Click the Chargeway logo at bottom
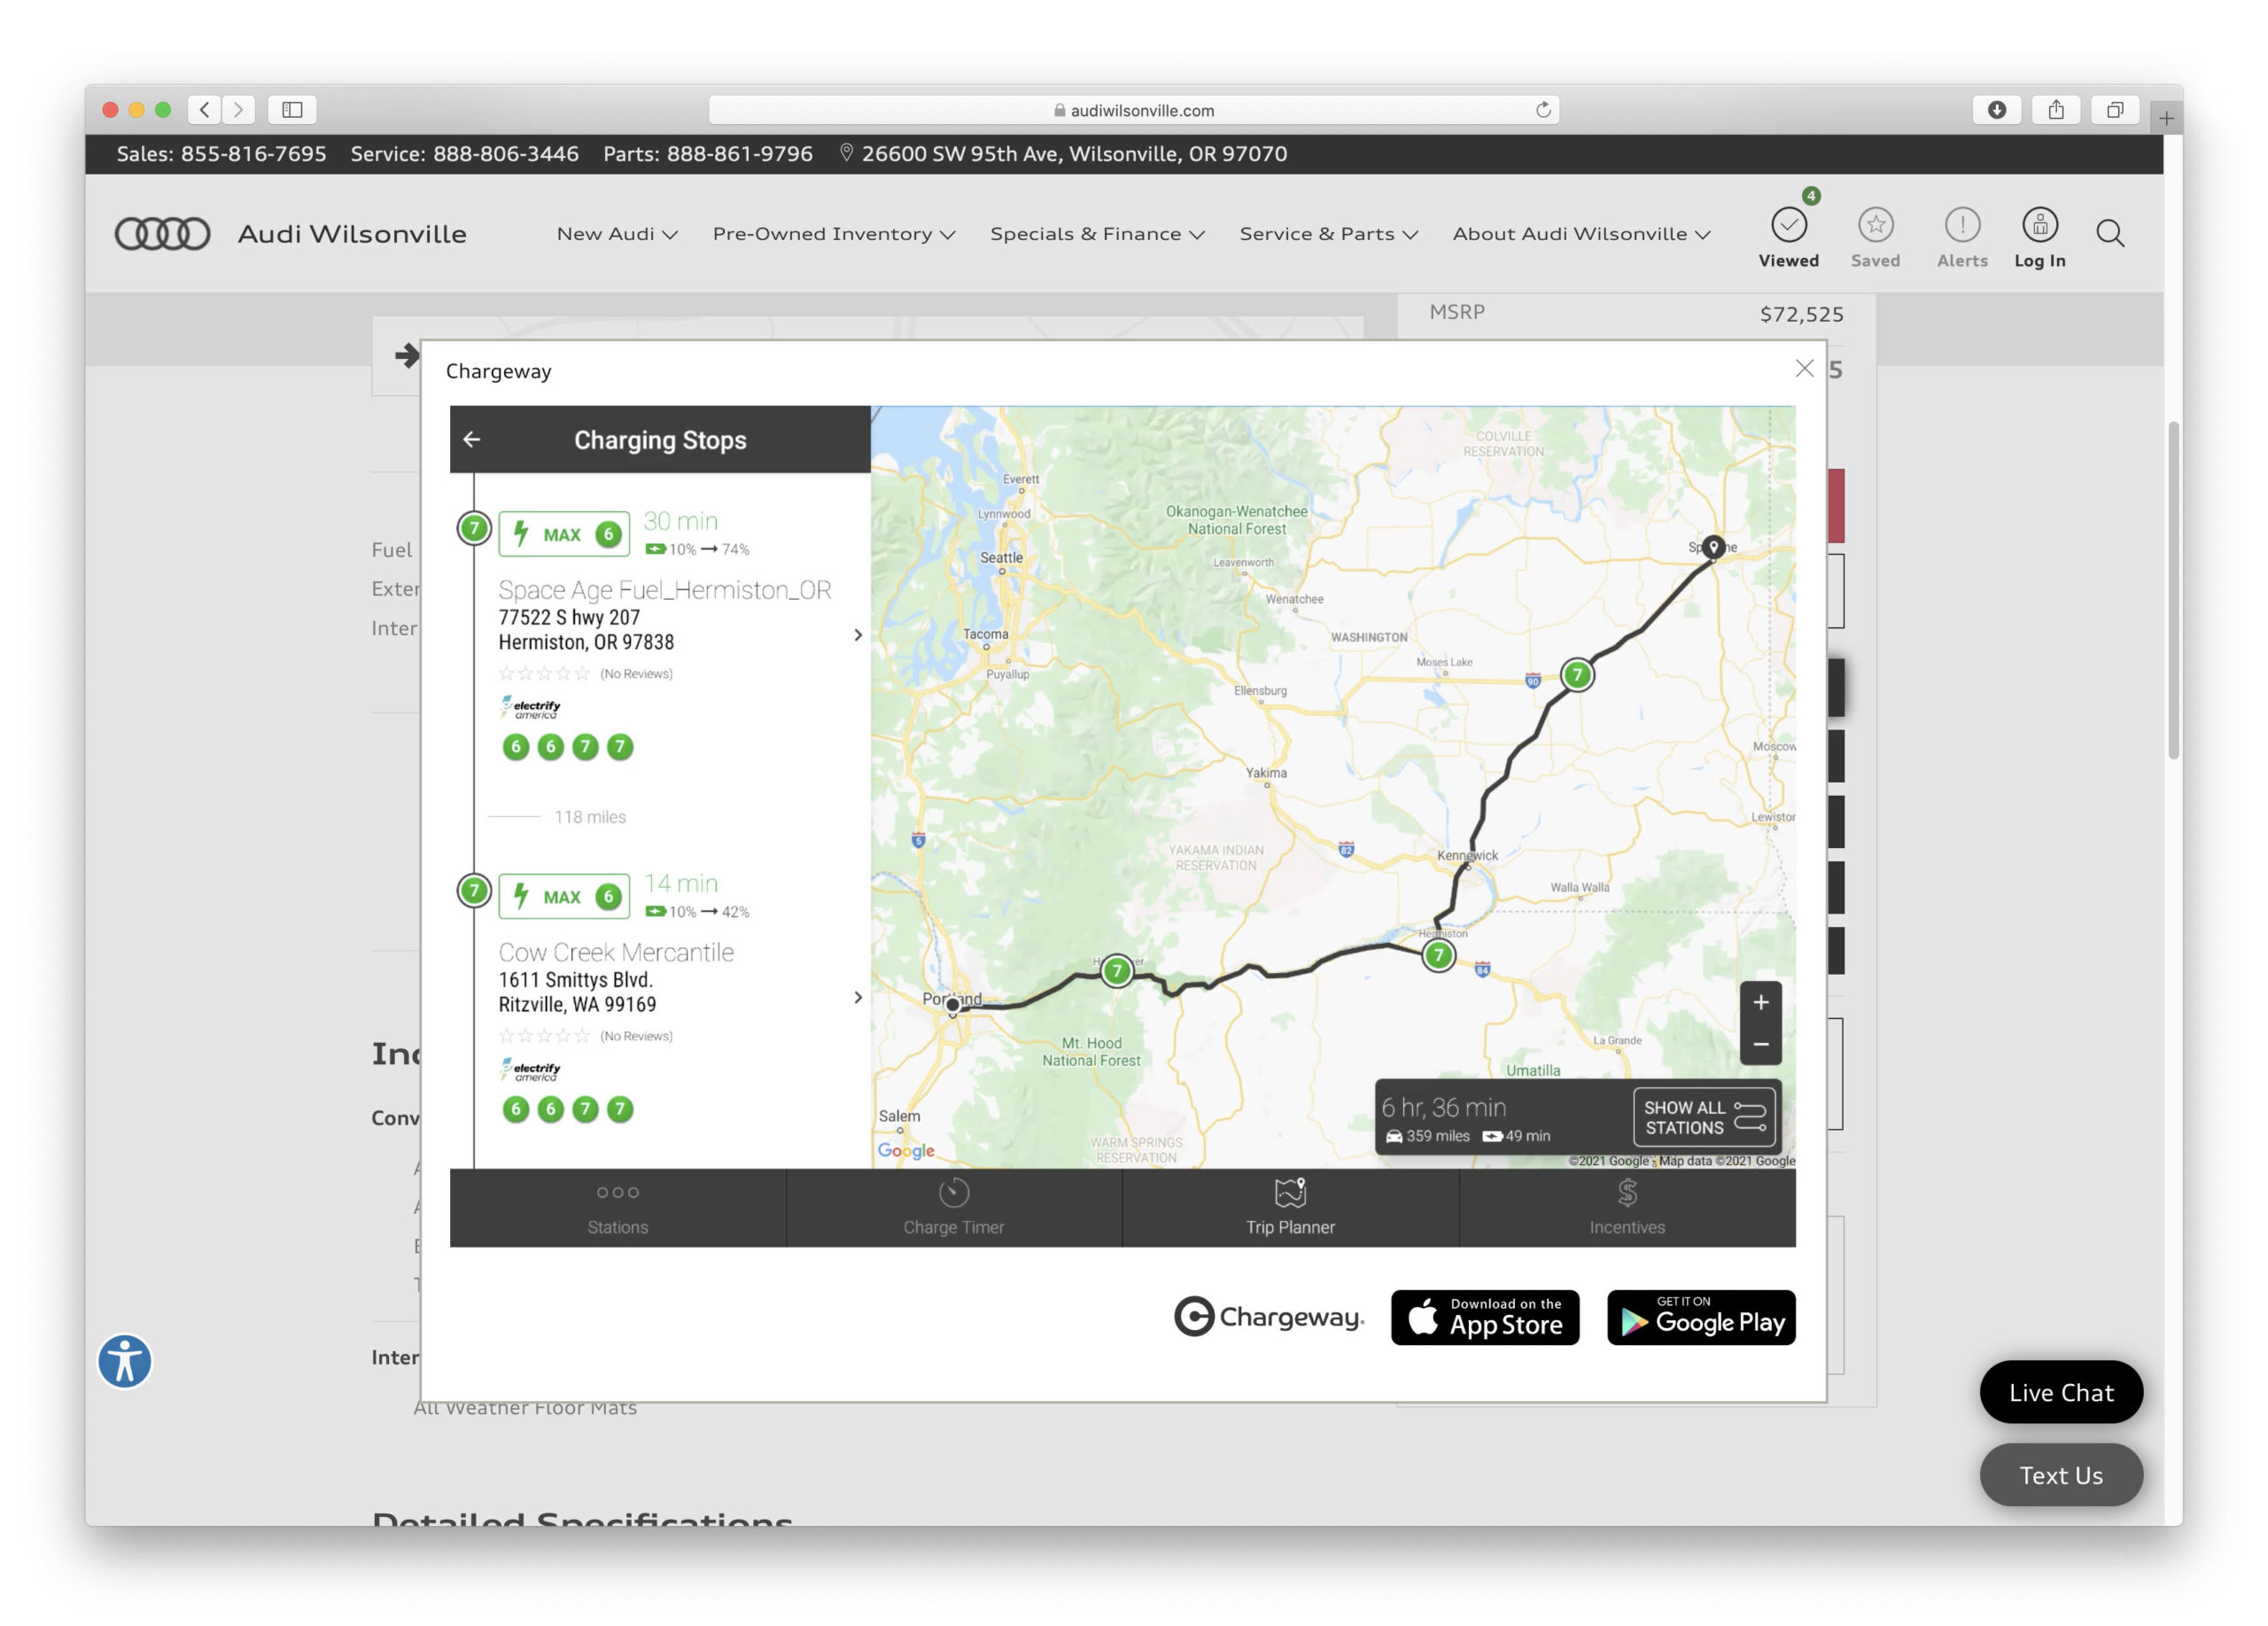Screen dimensions: 2268x1626 click(x=1268, y=1317)
